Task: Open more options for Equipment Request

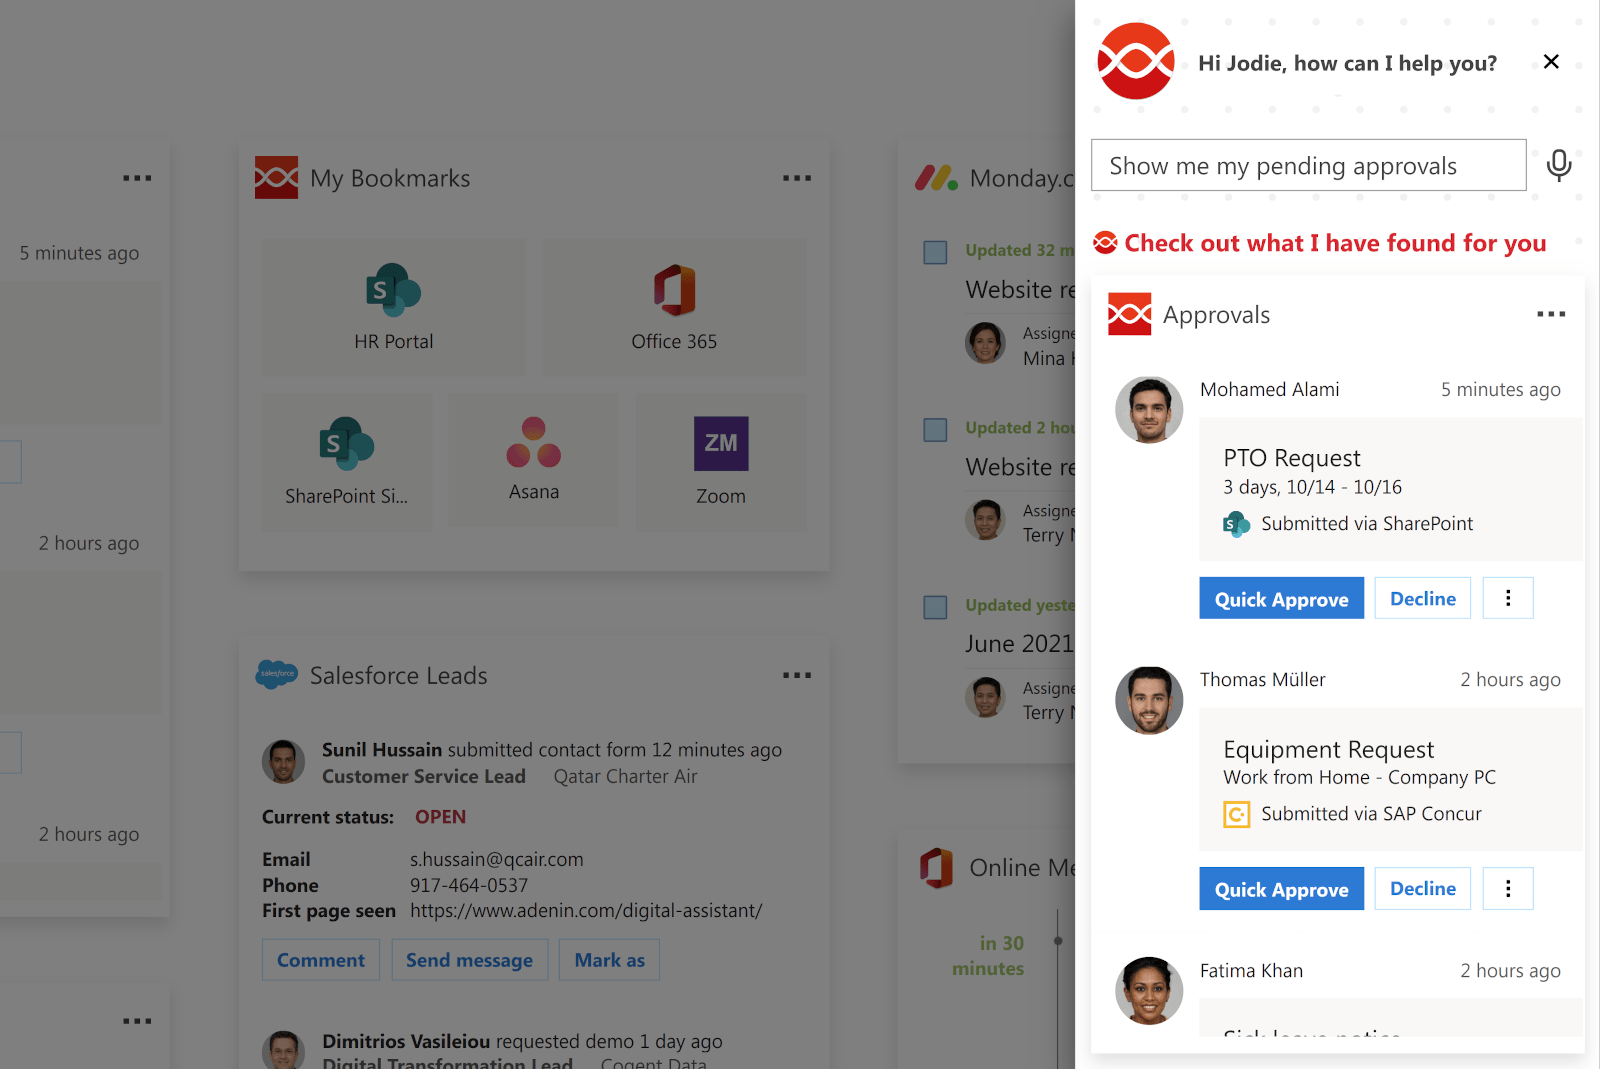Action: pyautogui.click(x=1507, y=888)
